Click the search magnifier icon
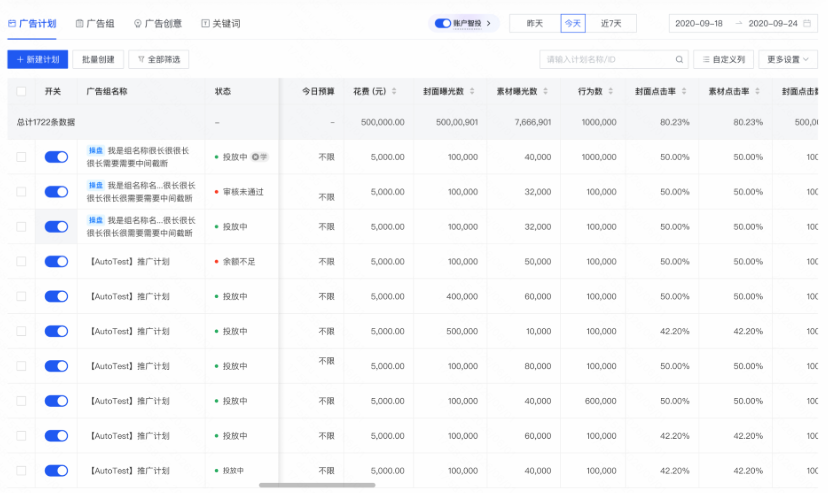This screenshot has width=828, height=493. 679,60
